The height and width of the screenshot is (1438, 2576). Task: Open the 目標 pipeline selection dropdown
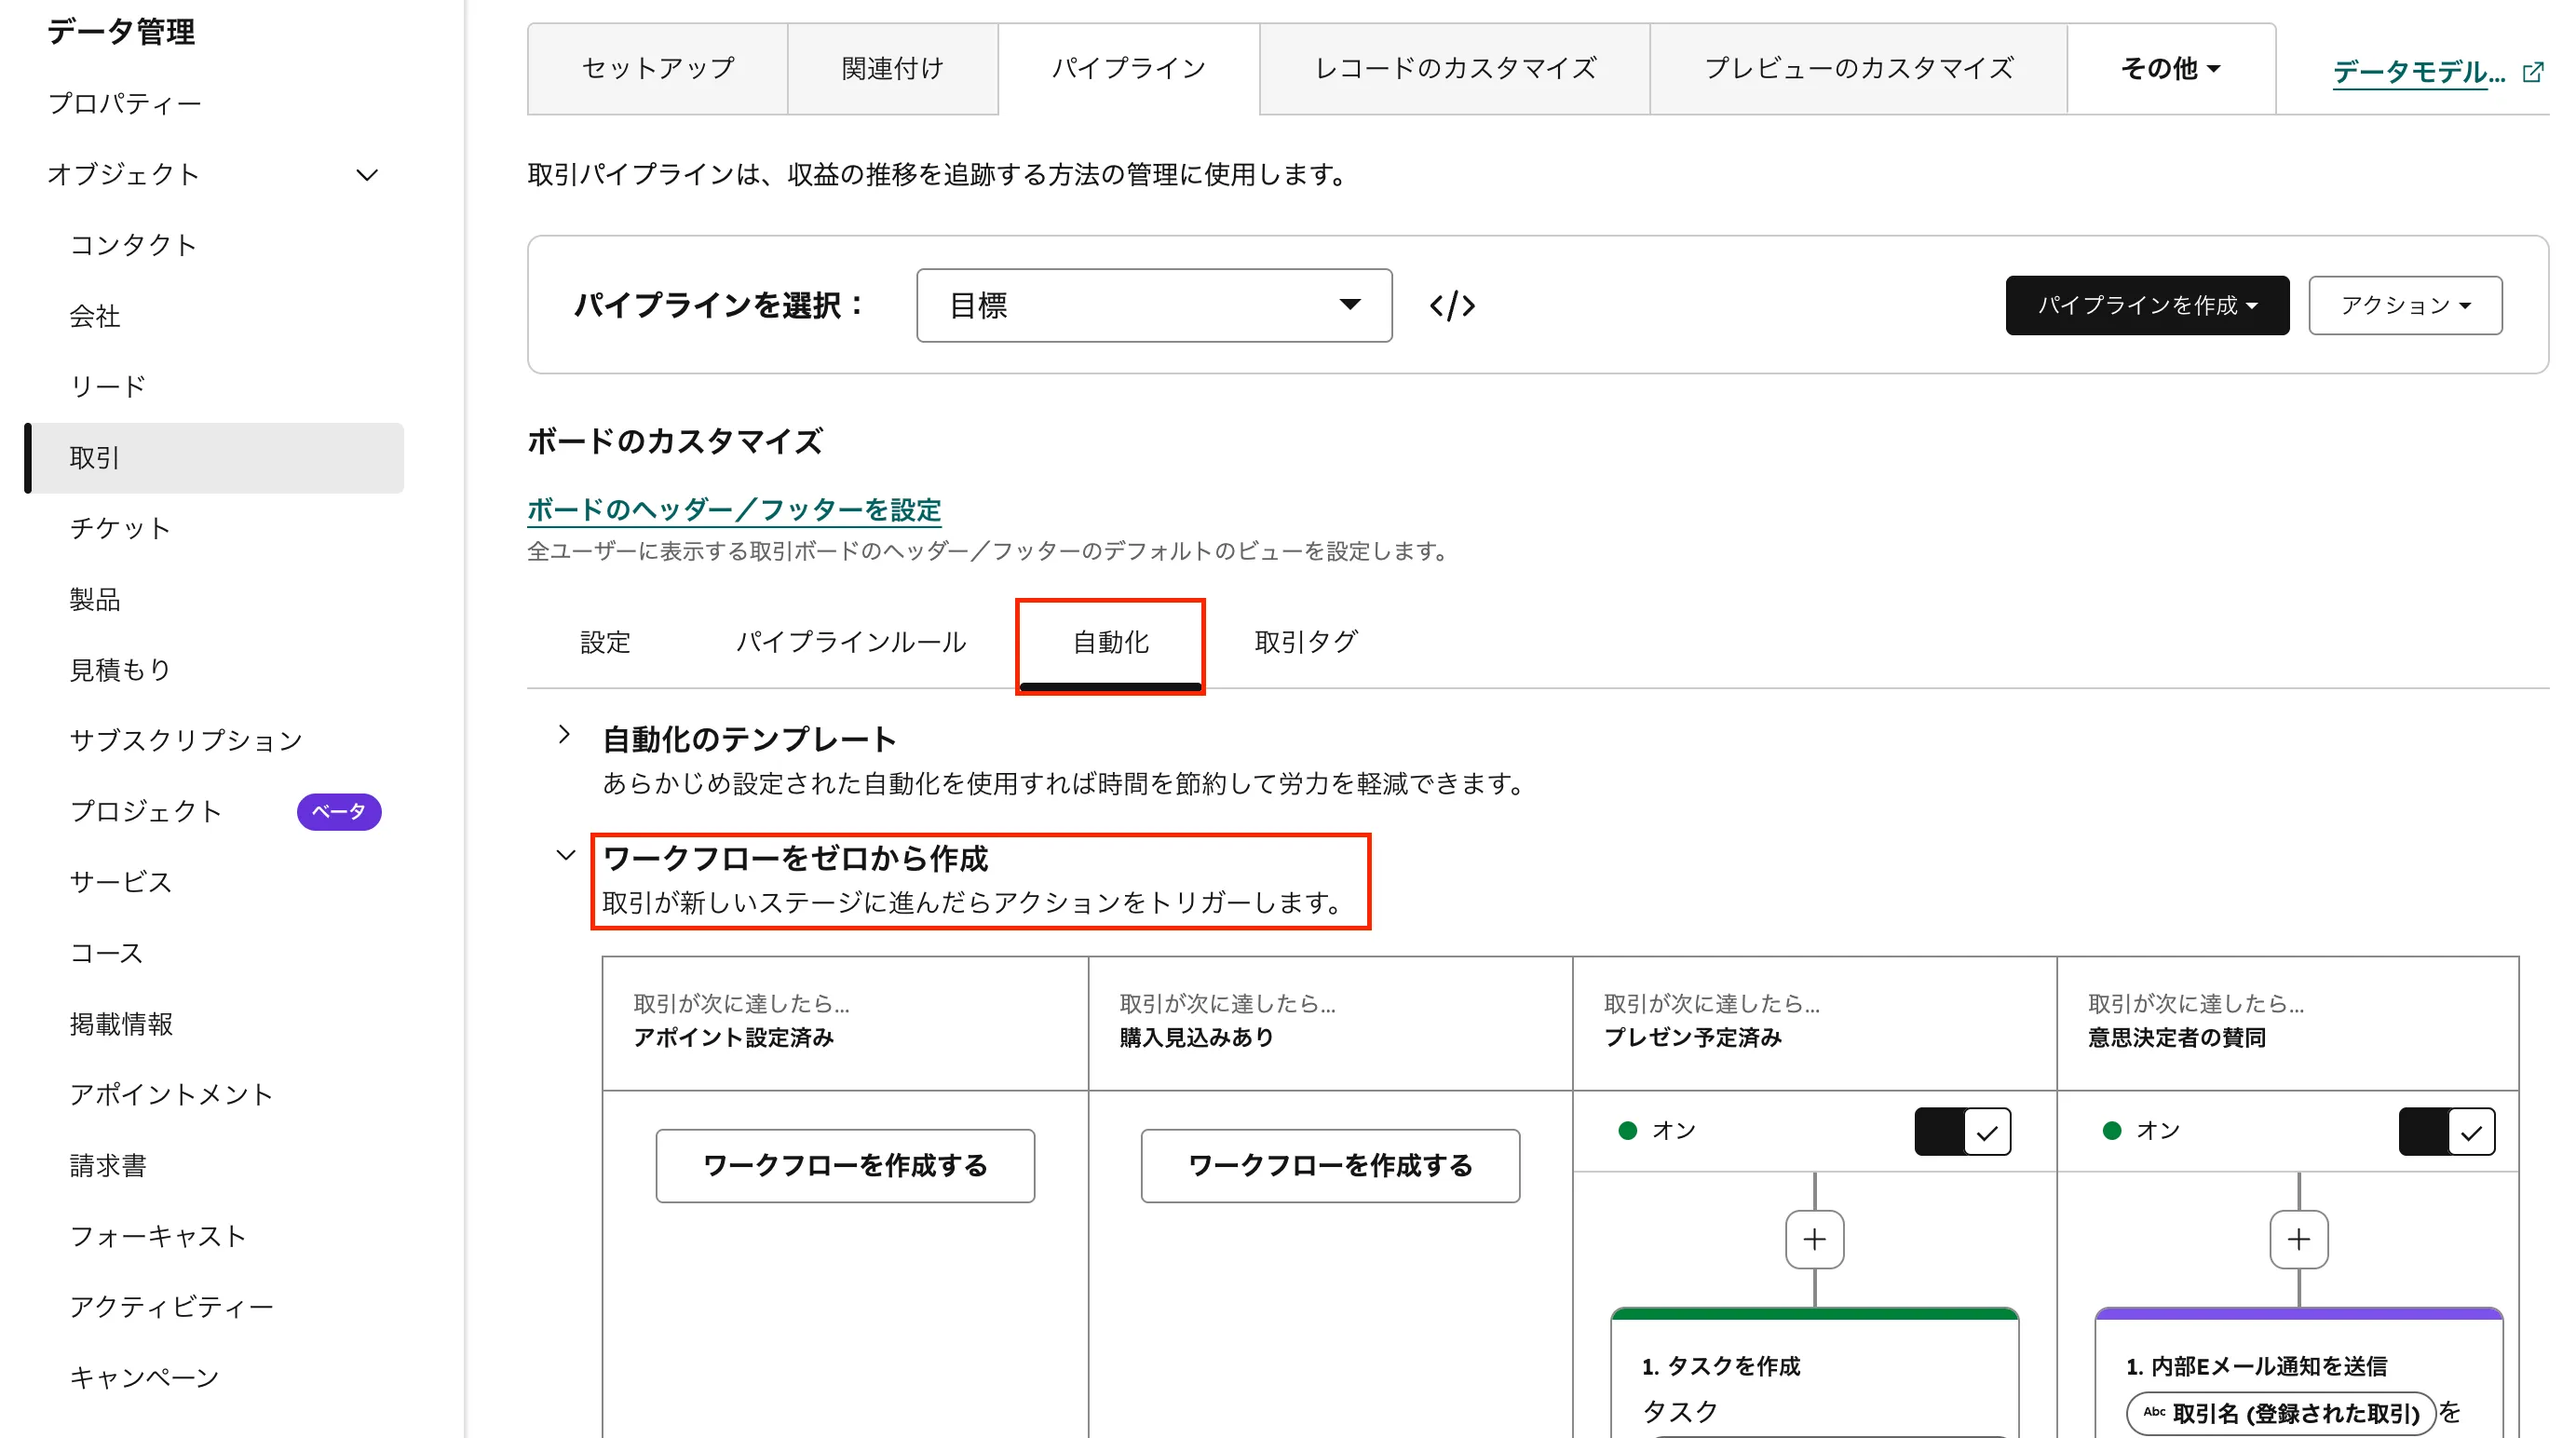click(1153, 306)
